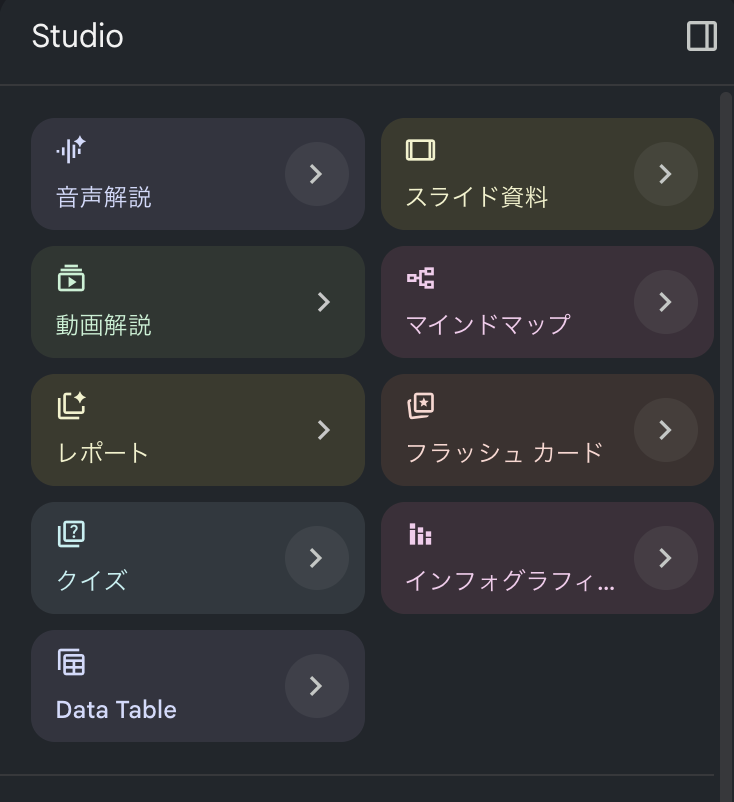
Task: Click the video overview play icon
Action: coord(71,278)
